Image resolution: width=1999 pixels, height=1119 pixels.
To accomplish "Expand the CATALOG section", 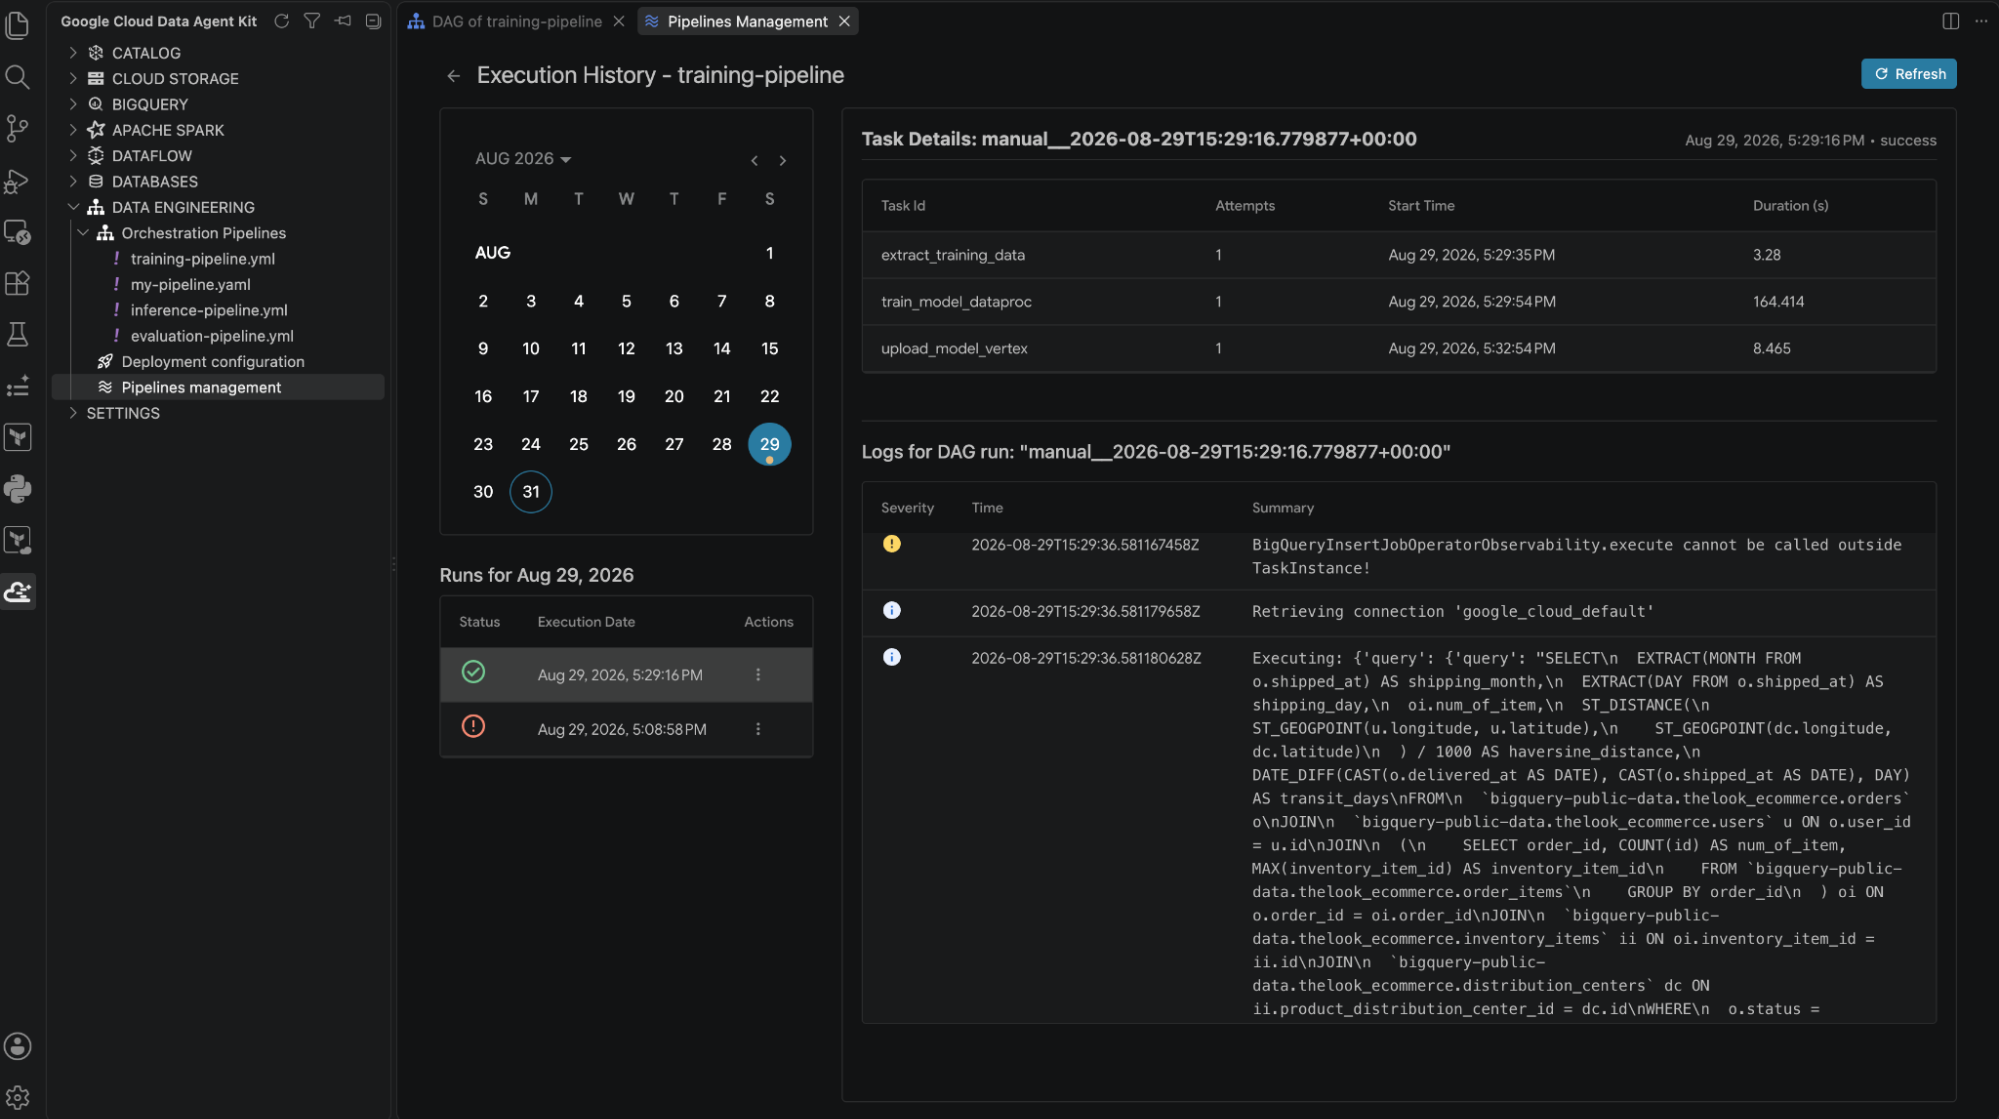I will click(73, 53).
